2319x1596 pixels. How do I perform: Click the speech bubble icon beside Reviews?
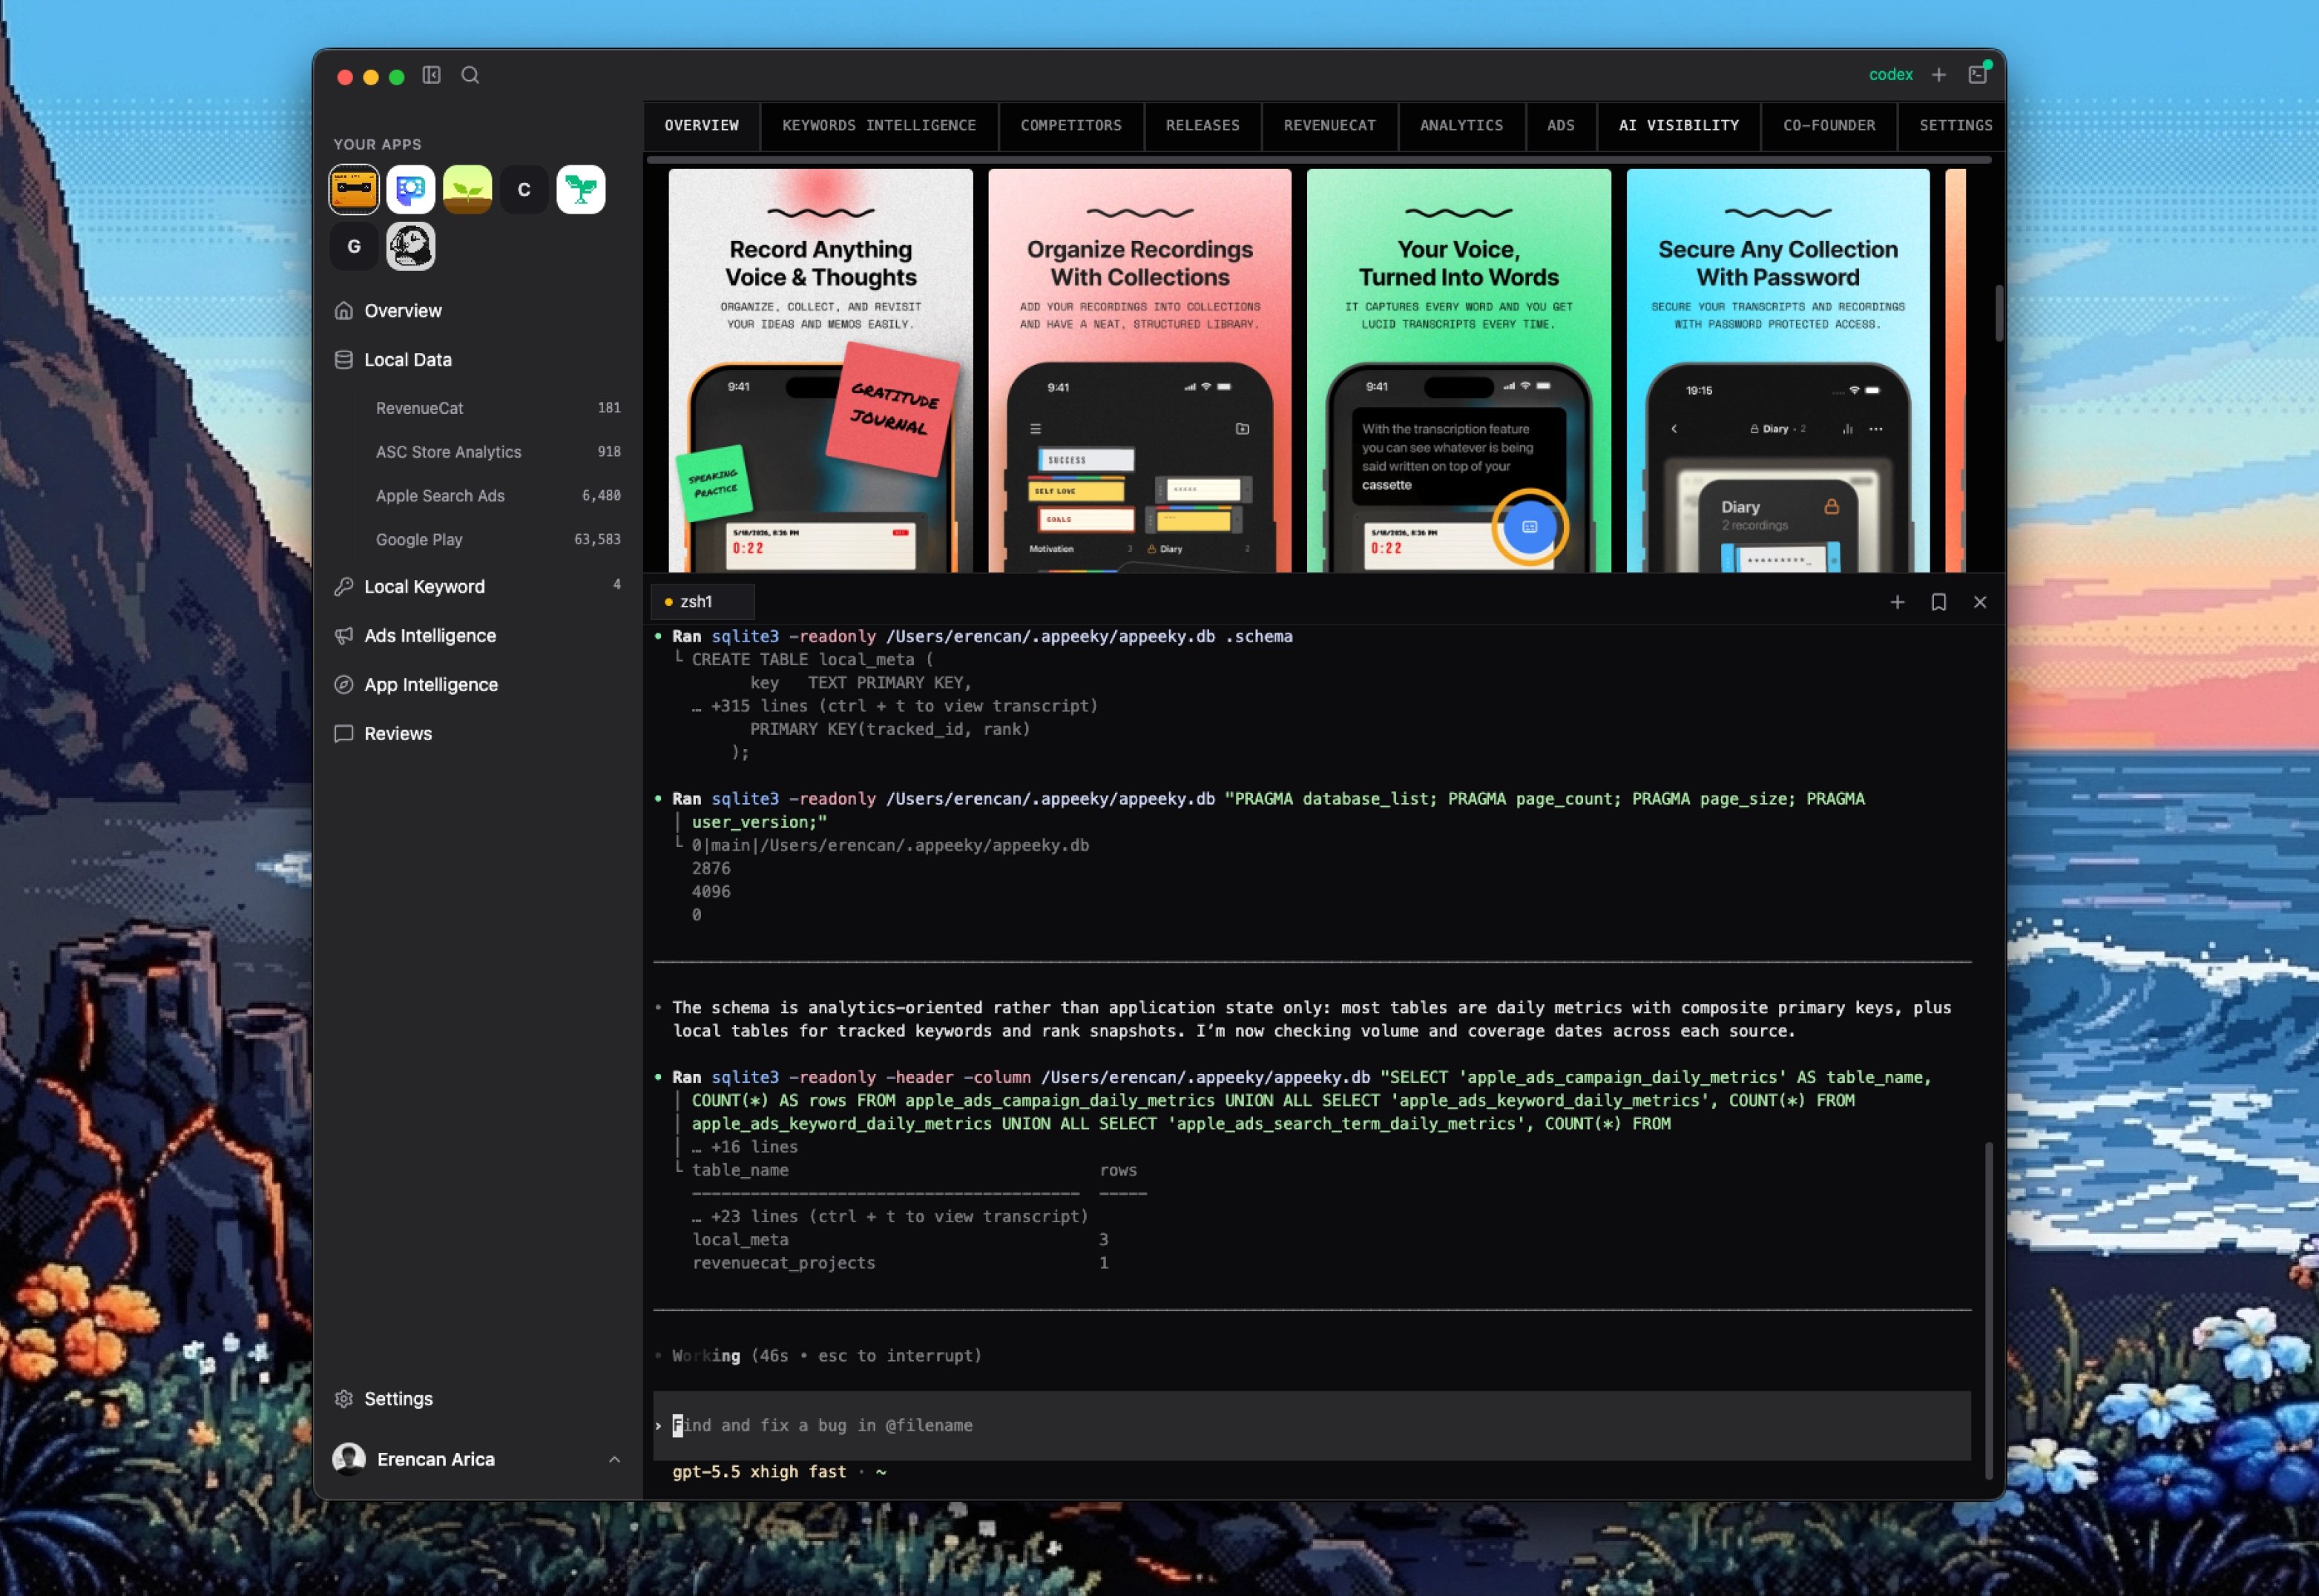coord(344,734)
